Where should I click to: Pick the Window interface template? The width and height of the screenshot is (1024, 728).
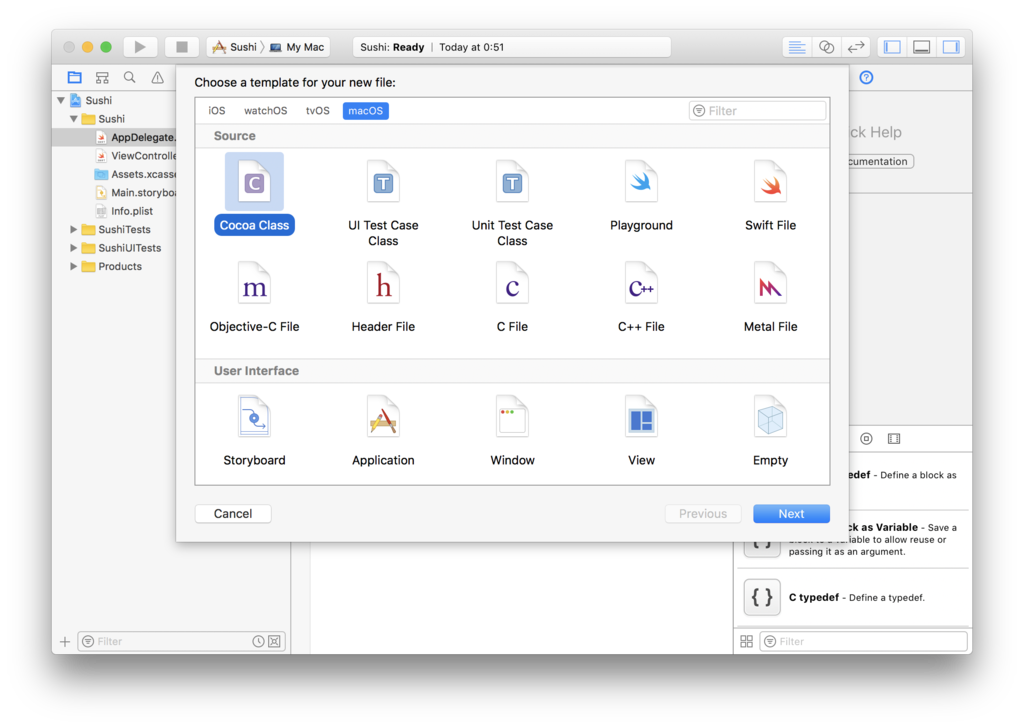[x=512, y=431]
